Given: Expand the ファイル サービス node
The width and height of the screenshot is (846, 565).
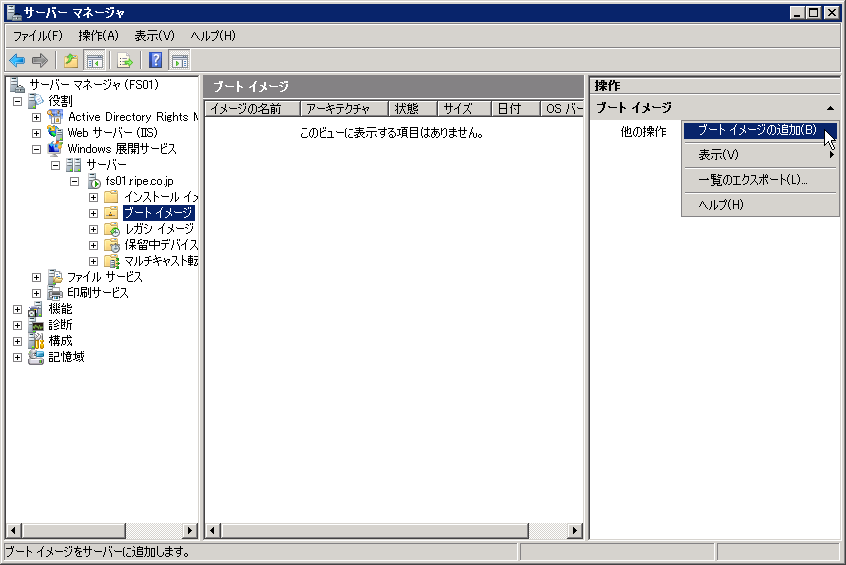Looking at the screenshot, I should point(36,277).
